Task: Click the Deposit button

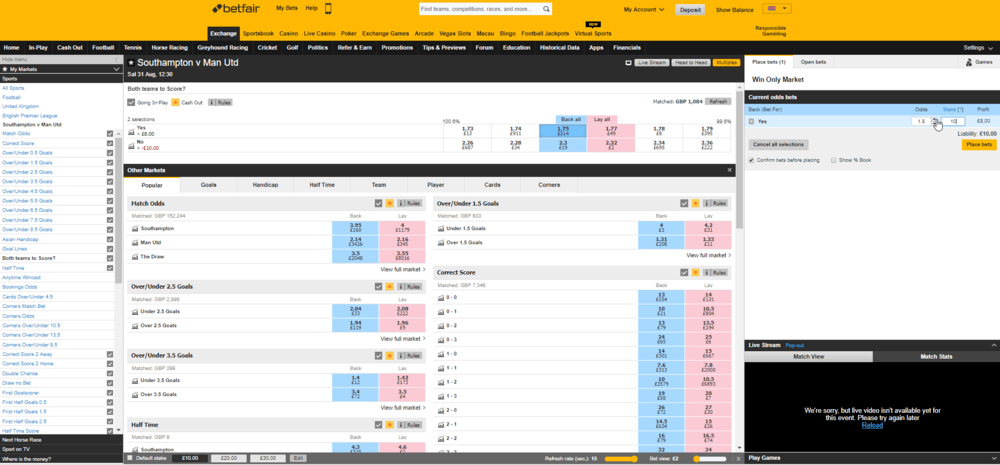Action: 691,10
